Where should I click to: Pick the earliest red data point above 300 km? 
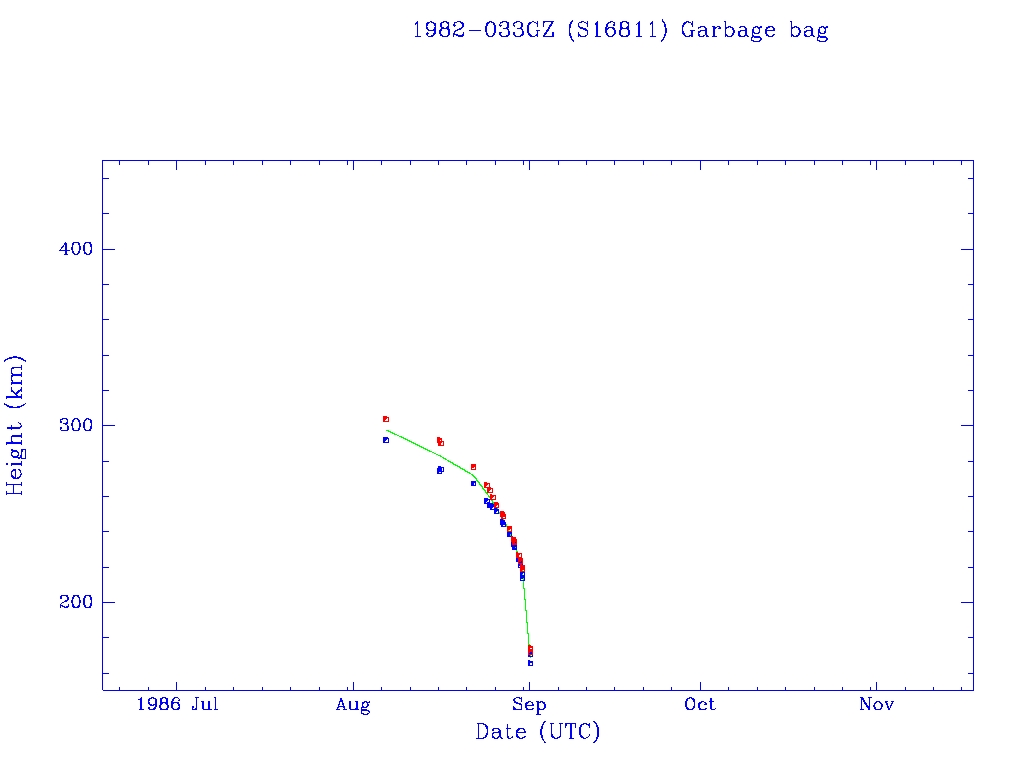coord(385,419)
